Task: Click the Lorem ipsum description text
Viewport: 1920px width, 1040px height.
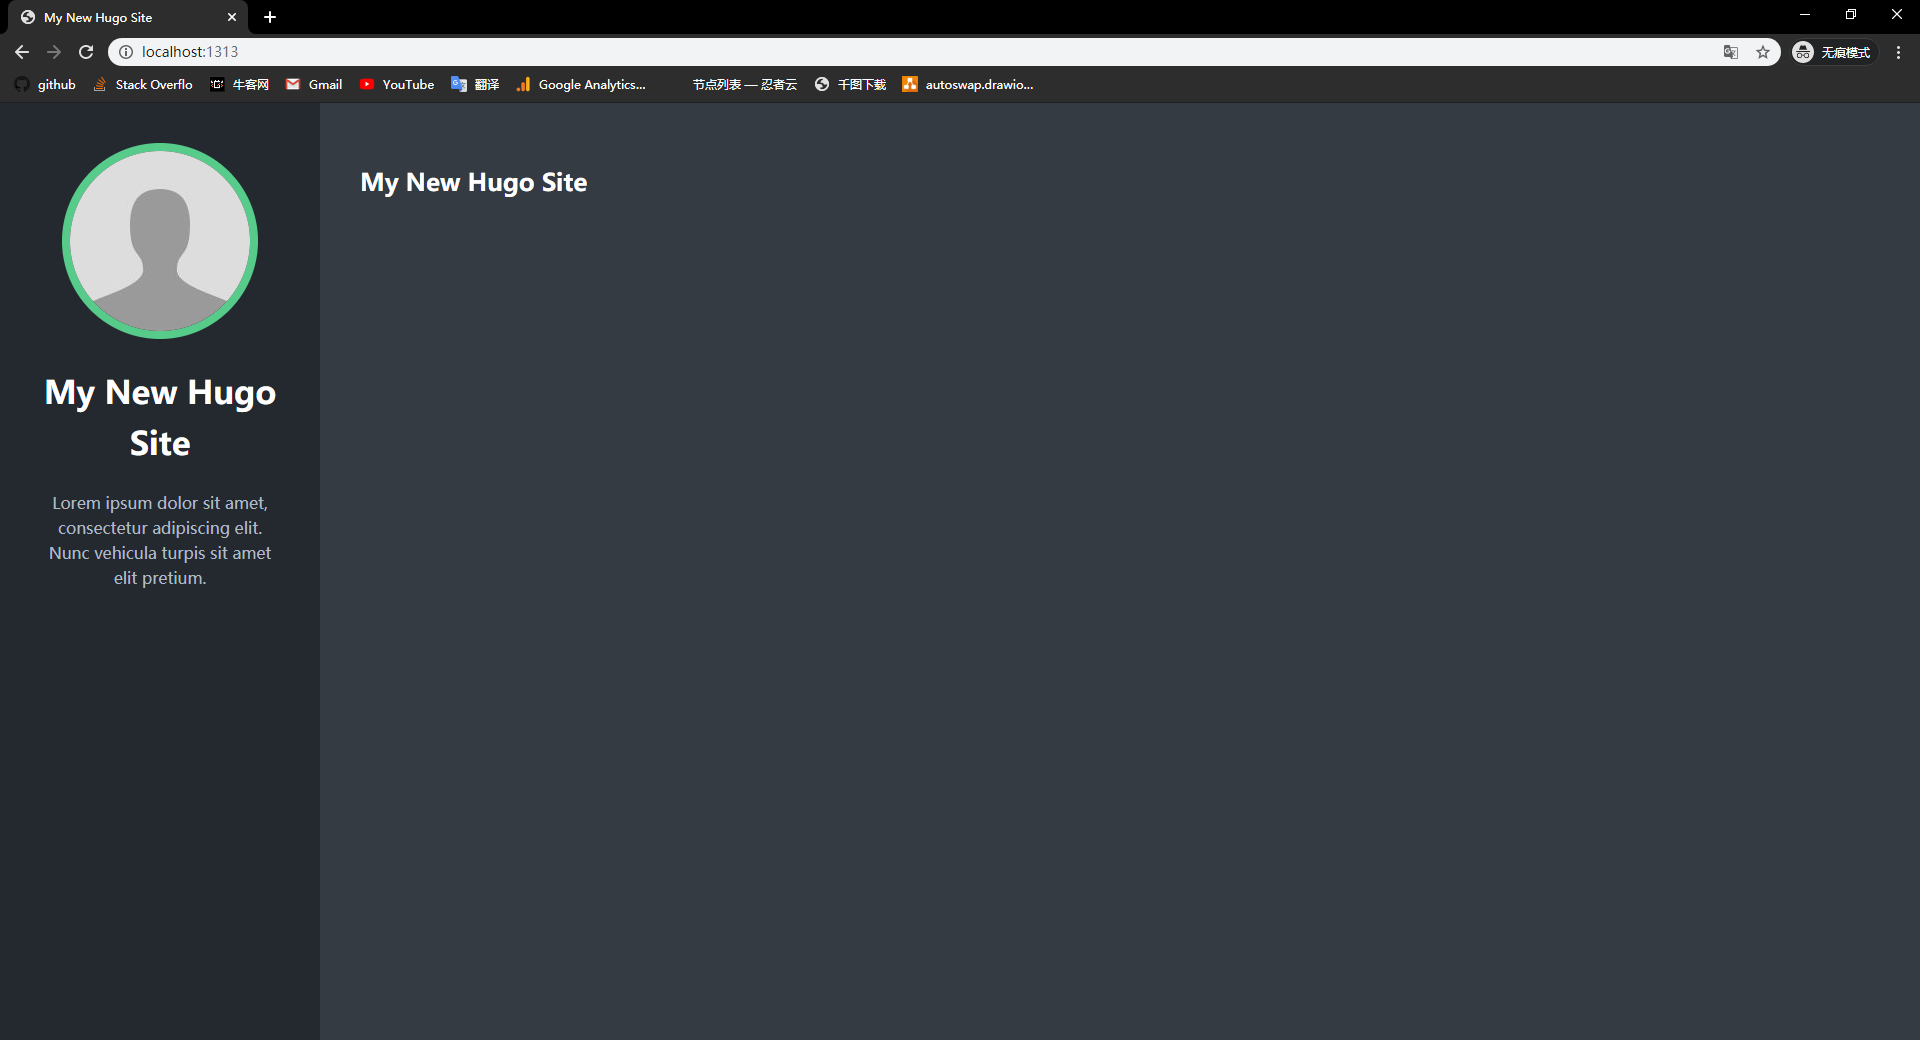Action: coord(160,540)
